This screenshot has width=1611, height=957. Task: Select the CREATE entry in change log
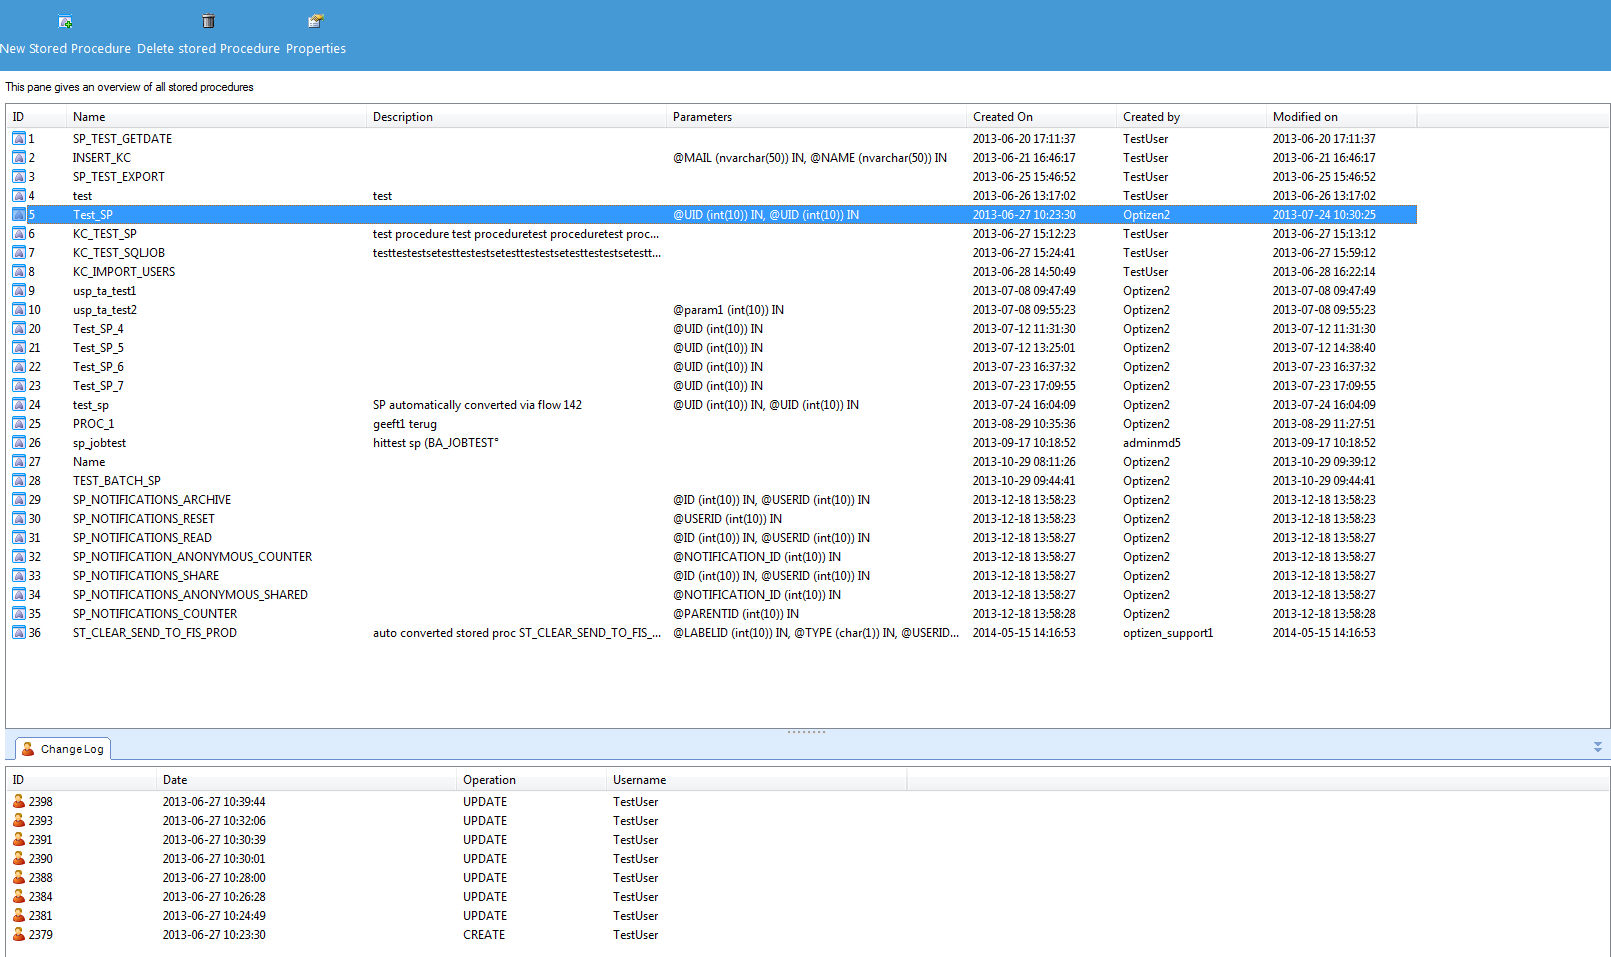tap(484, 935)
